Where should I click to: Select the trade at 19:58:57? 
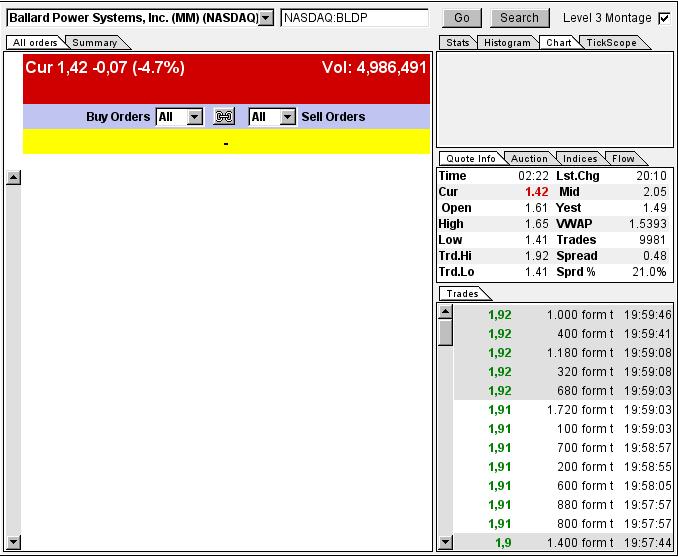pos(563,448)
